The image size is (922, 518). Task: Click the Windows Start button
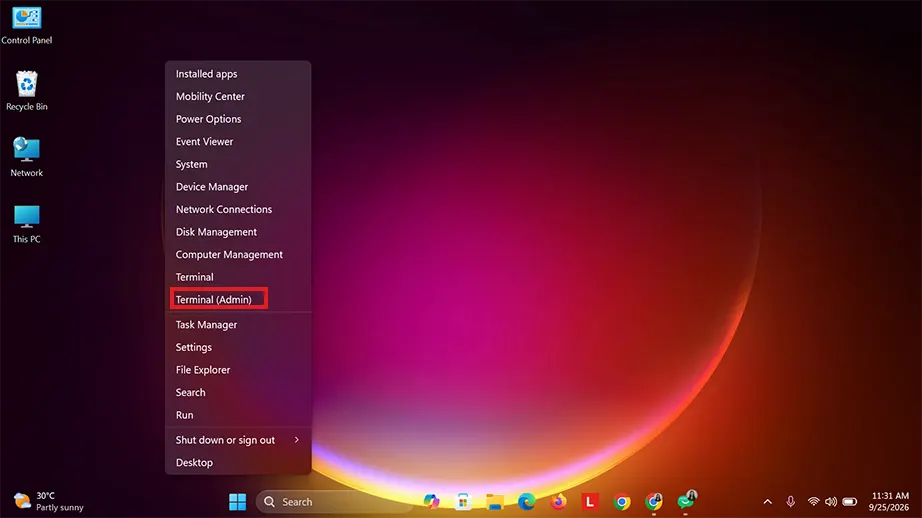(x=238, y=502)
